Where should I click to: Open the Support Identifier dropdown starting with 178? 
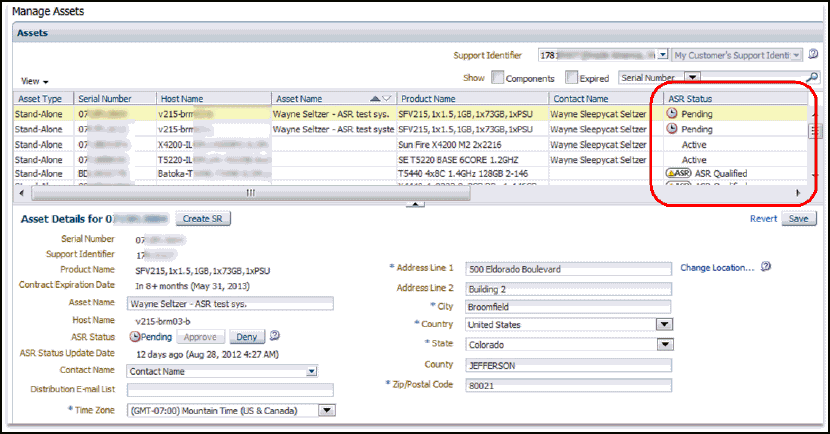pos(663,55)
